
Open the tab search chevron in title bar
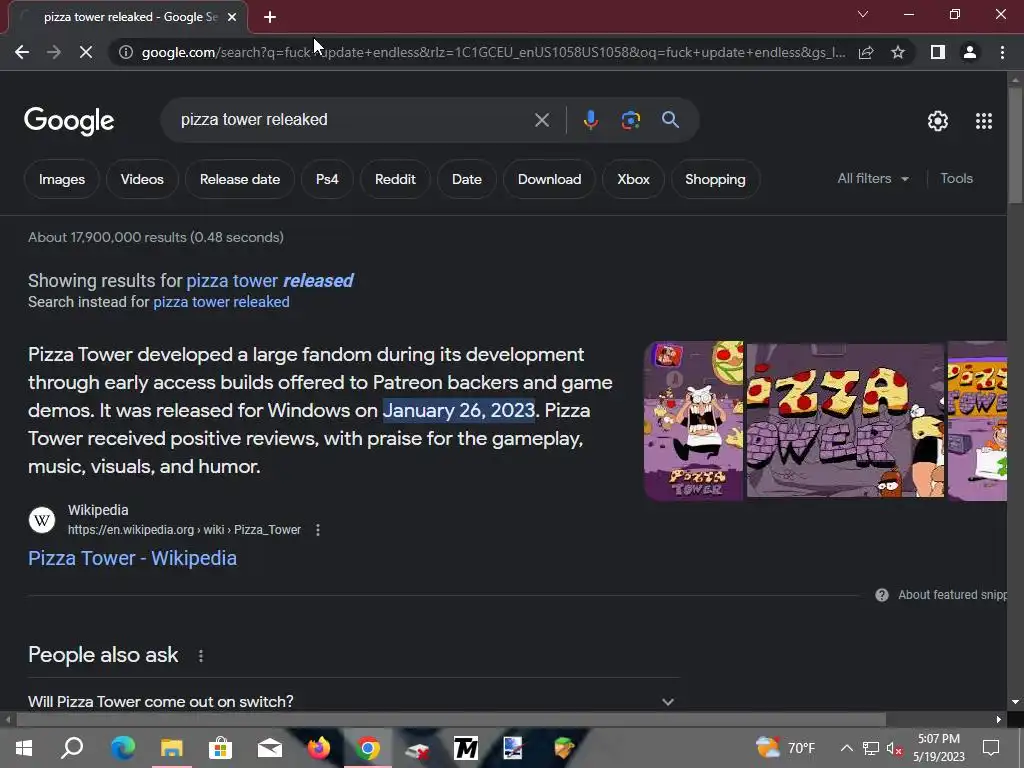pos(863,14)
